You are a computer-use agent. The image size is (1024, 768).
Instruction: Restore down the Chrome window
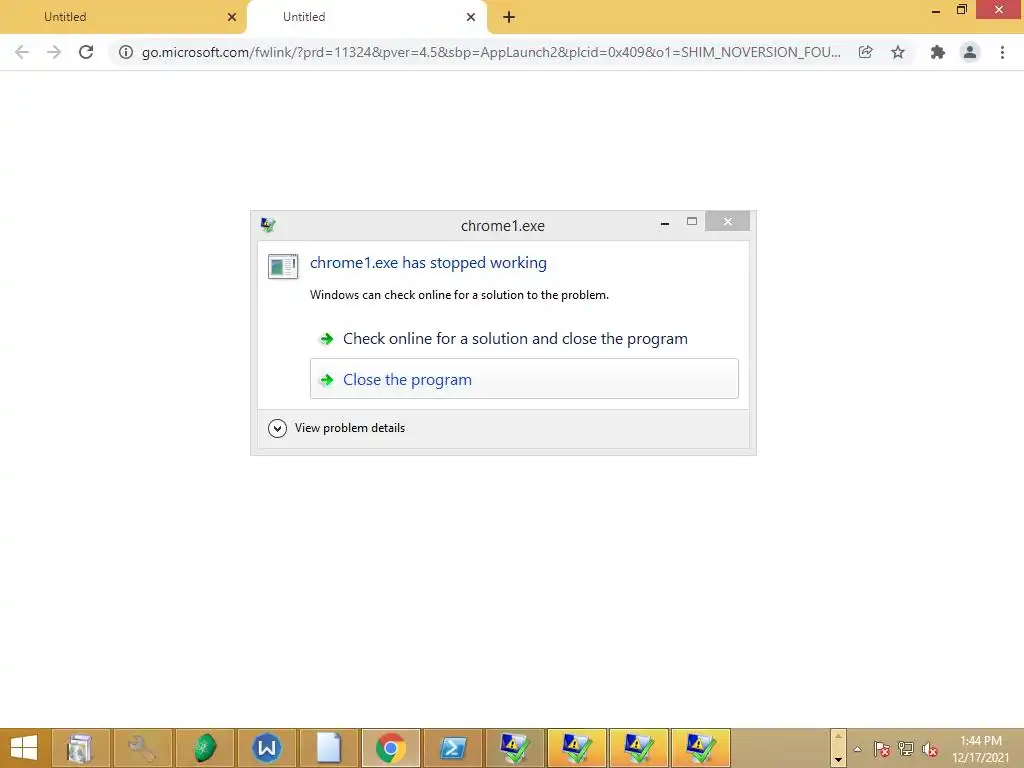(961, 10)
